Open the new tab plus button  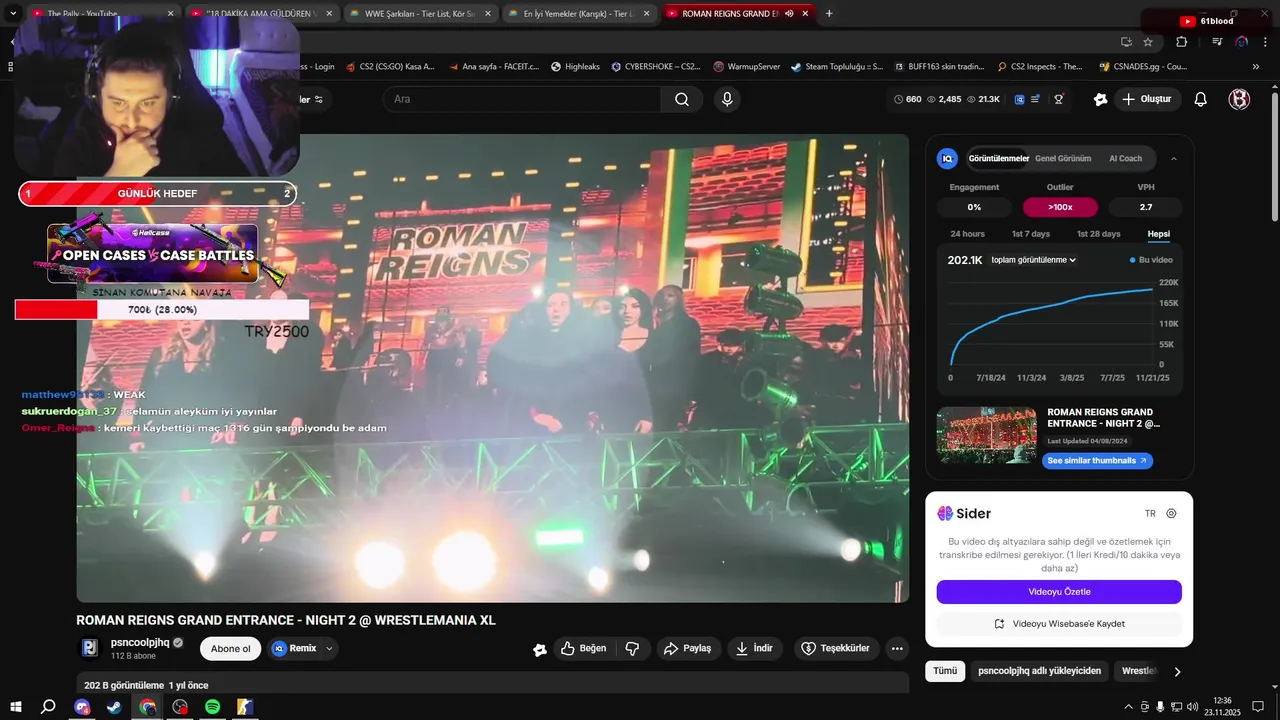coord(829,13)
